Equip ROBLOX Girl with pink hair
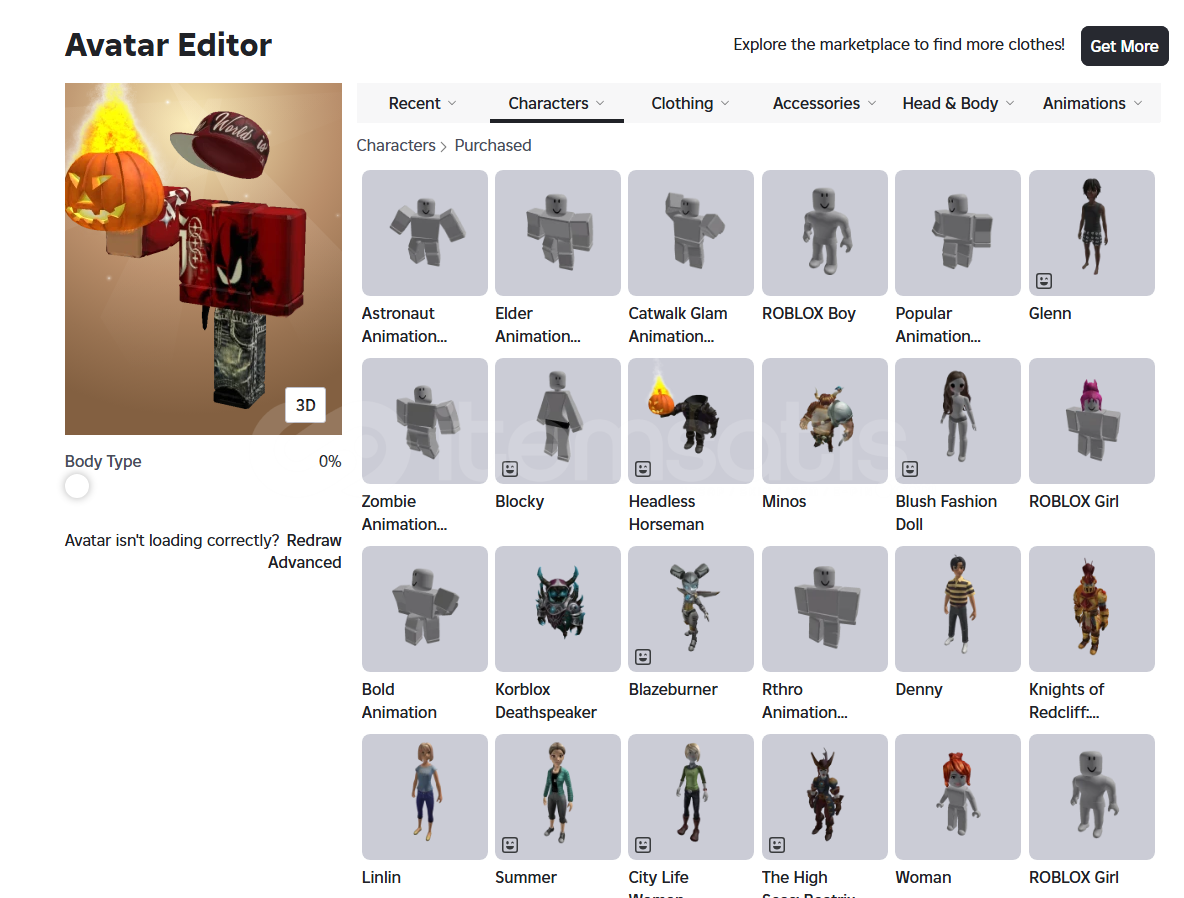The image size is (1184, 898). (x=1092, y=421)
